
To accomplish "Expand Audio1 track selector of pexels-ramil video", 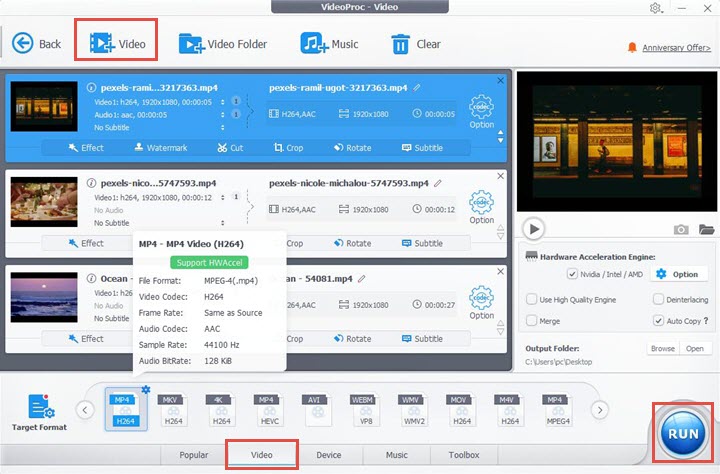I will 223,115.
